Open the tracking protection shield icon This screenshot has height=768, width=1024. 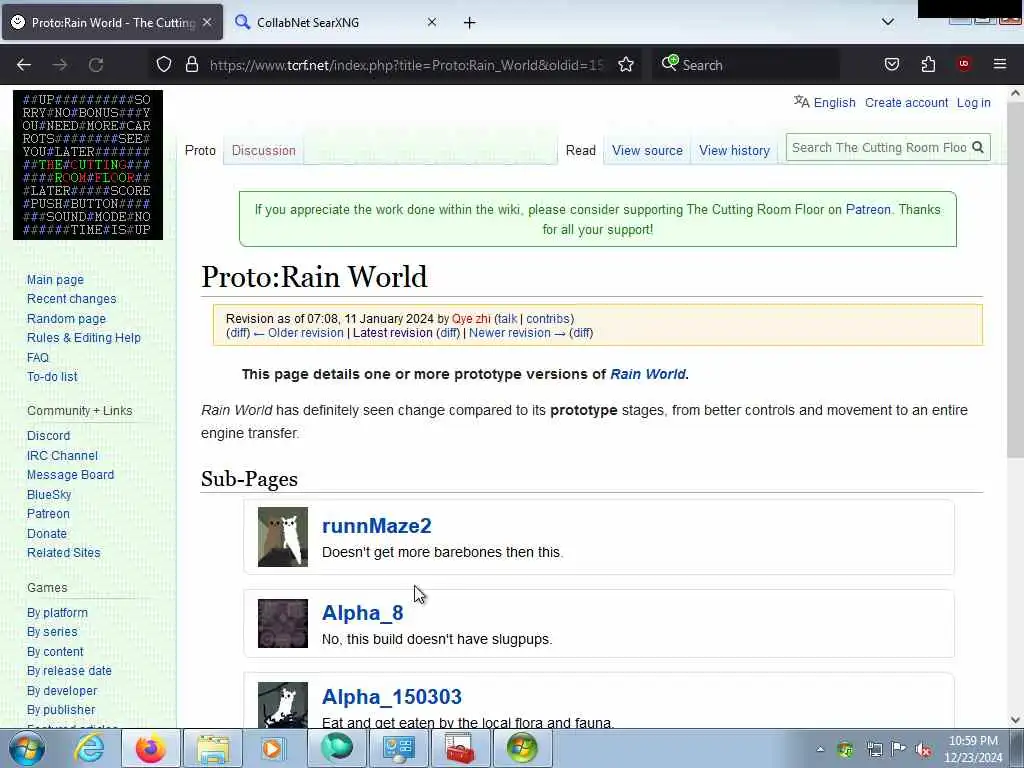[164, 65]
